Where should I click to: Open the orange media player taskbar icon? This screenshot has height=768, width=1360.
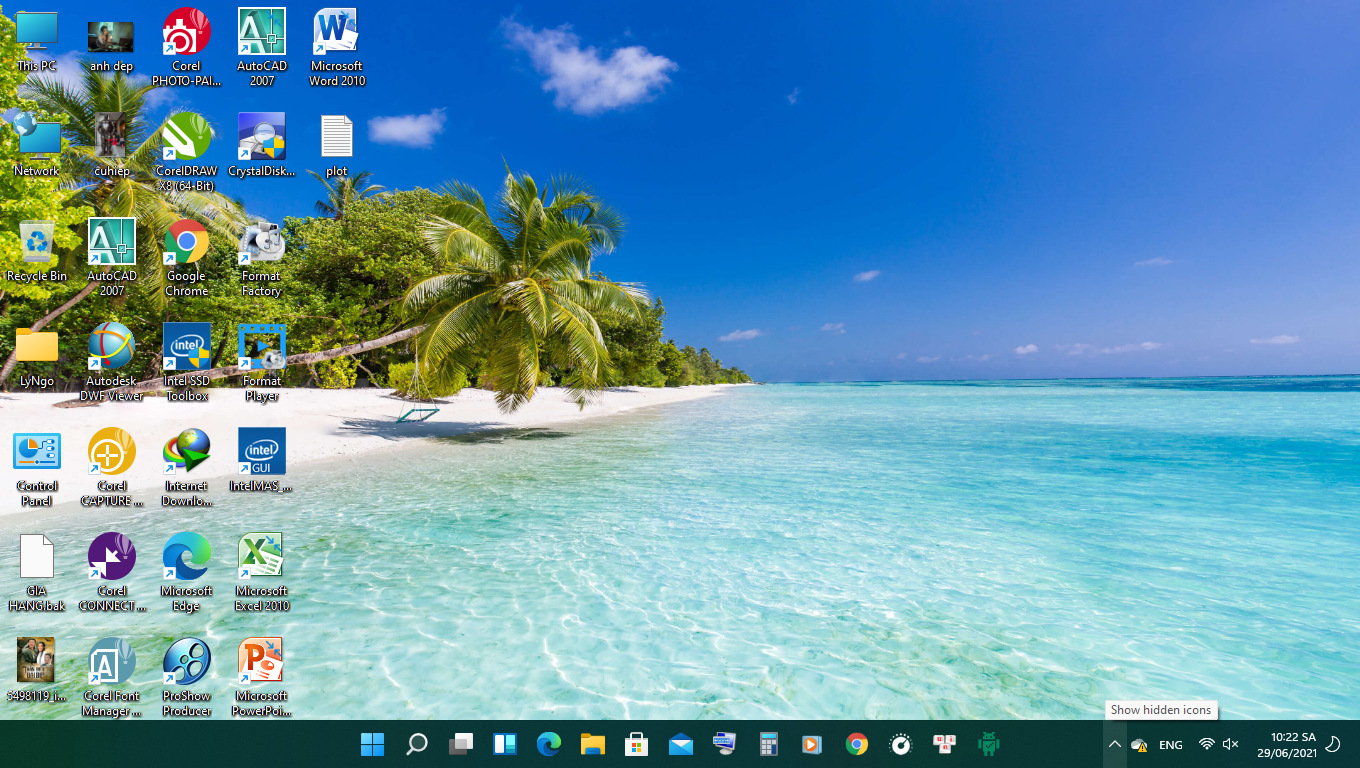(813, 744)
